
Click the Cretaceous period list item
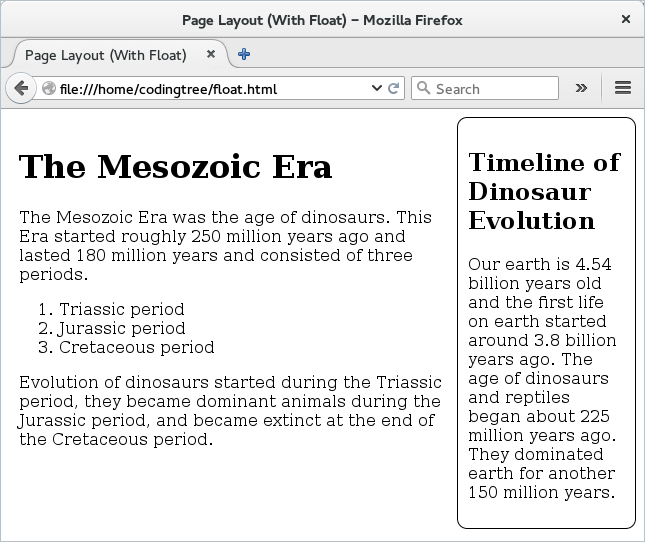136,347
